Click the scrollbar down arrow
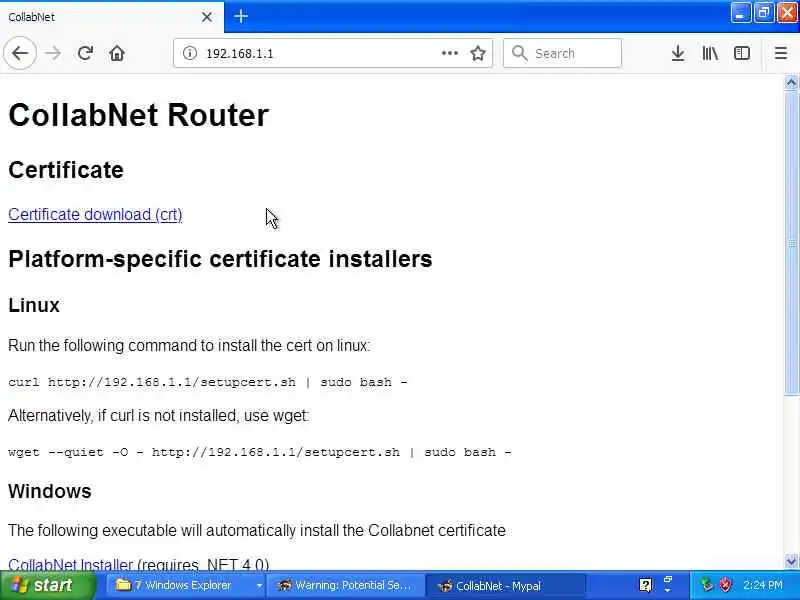Viewport: 800px width, 600px height. tap(791, 561)
